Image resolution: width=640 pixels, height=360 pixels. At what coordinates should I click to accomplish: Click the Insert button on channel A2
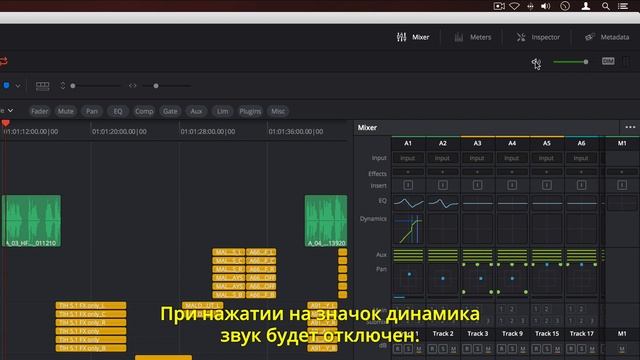[442, 185]
